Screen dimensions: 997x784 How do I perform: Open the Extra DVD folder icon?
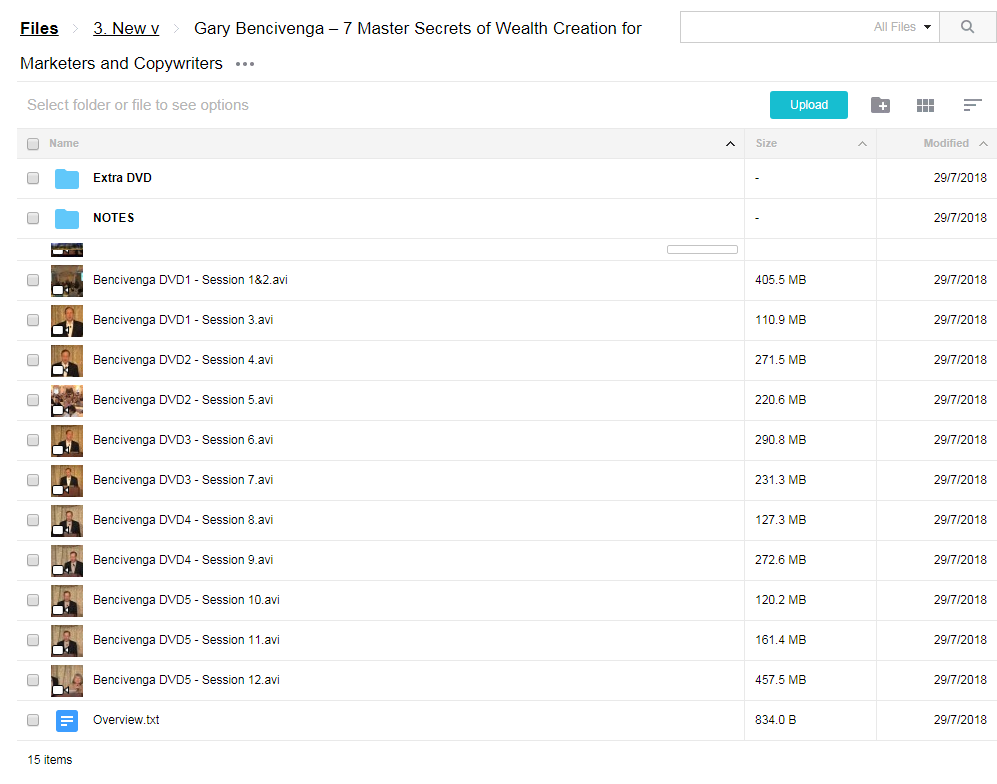(67, 179)
